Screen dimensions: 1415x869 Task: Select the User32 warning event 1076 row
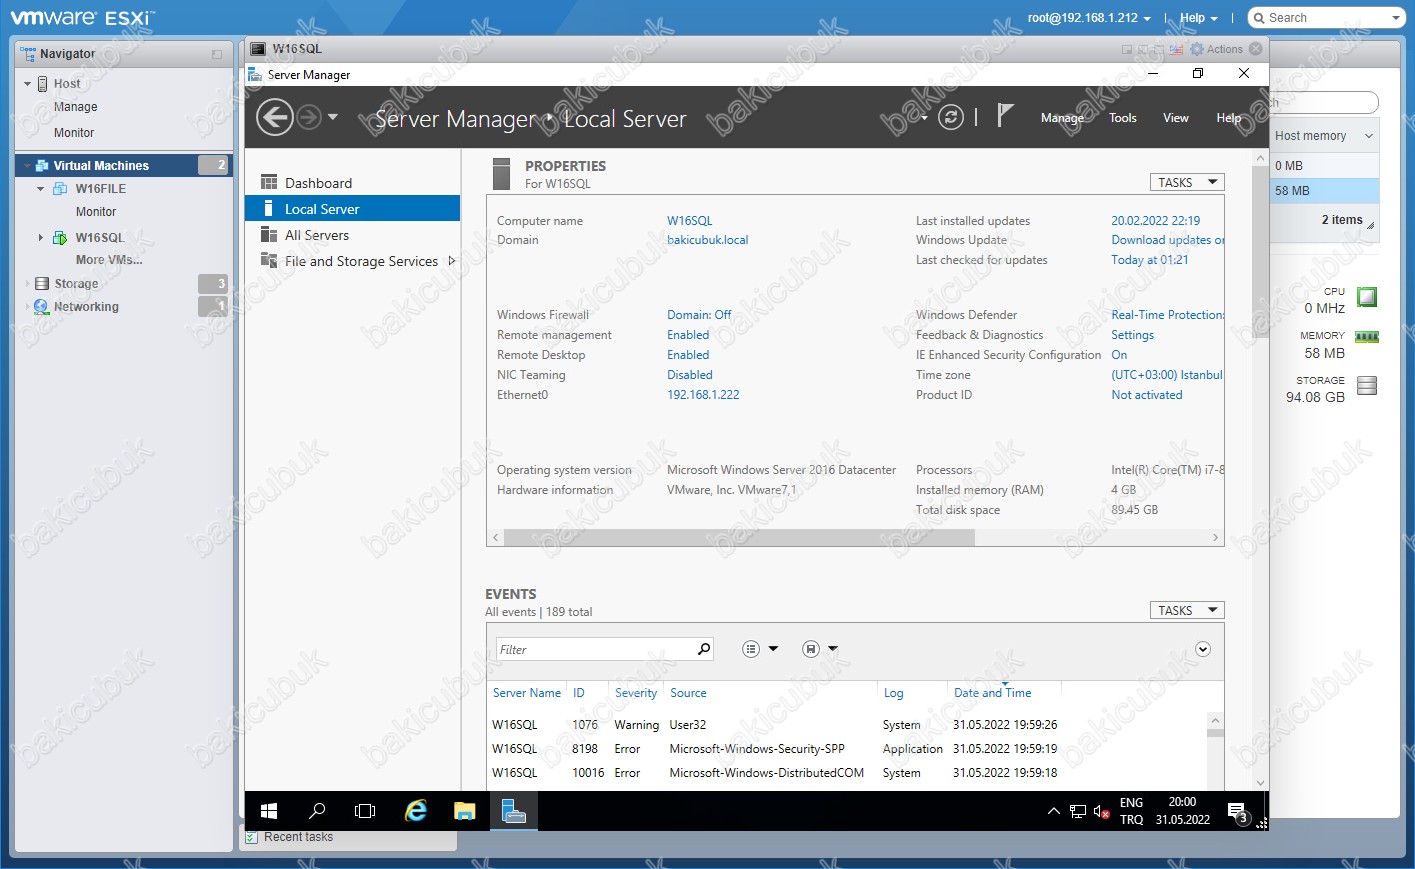click(x=847, y=725)
